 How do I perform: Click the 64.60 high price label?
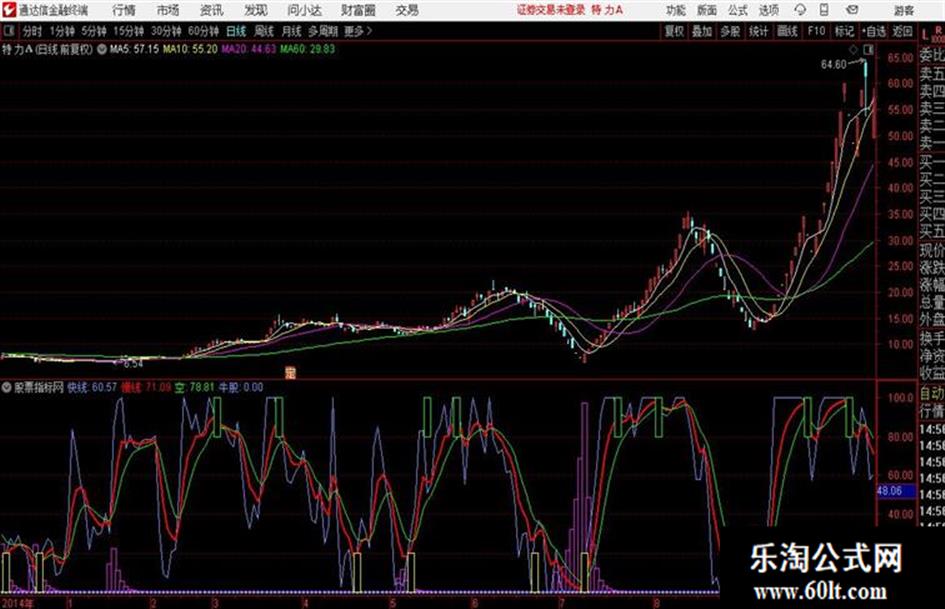point(834,64)
